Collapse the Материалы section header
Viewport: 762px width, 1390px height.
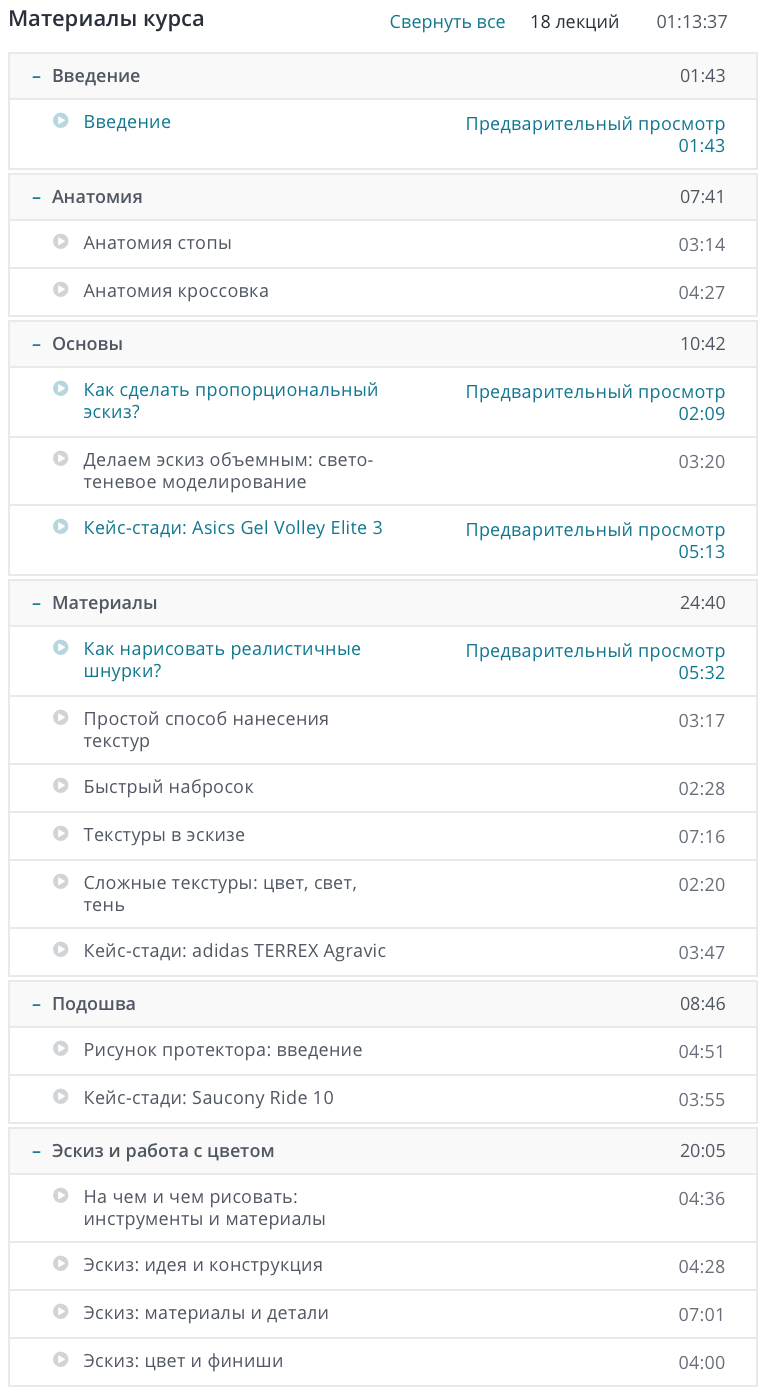click(x=383, y=603)
